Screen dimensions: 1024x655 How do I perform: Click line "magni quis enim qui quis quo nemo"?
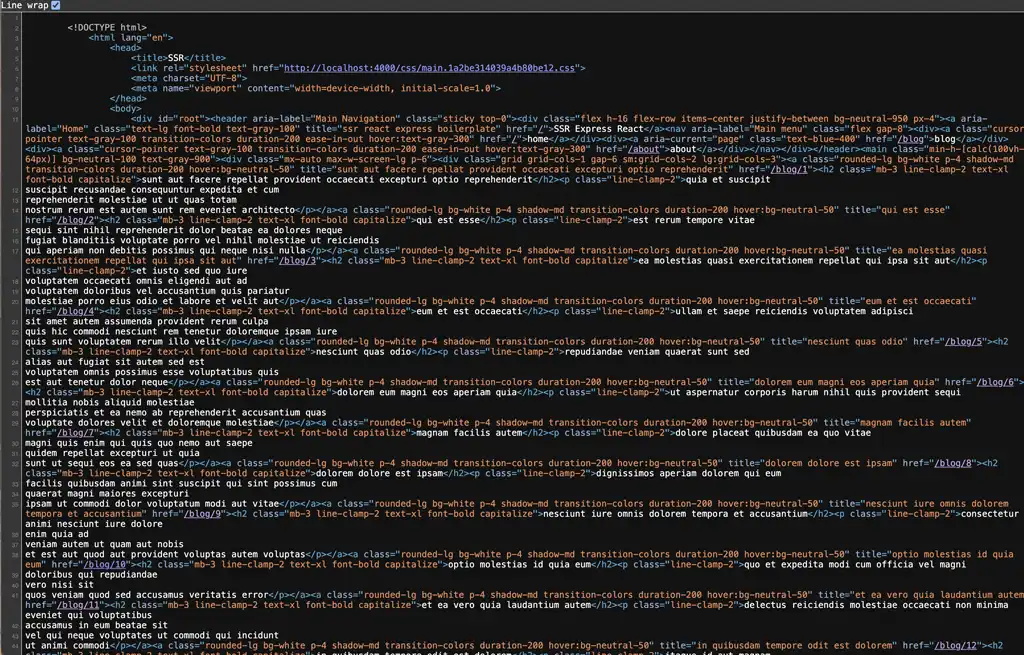[139, 443]
